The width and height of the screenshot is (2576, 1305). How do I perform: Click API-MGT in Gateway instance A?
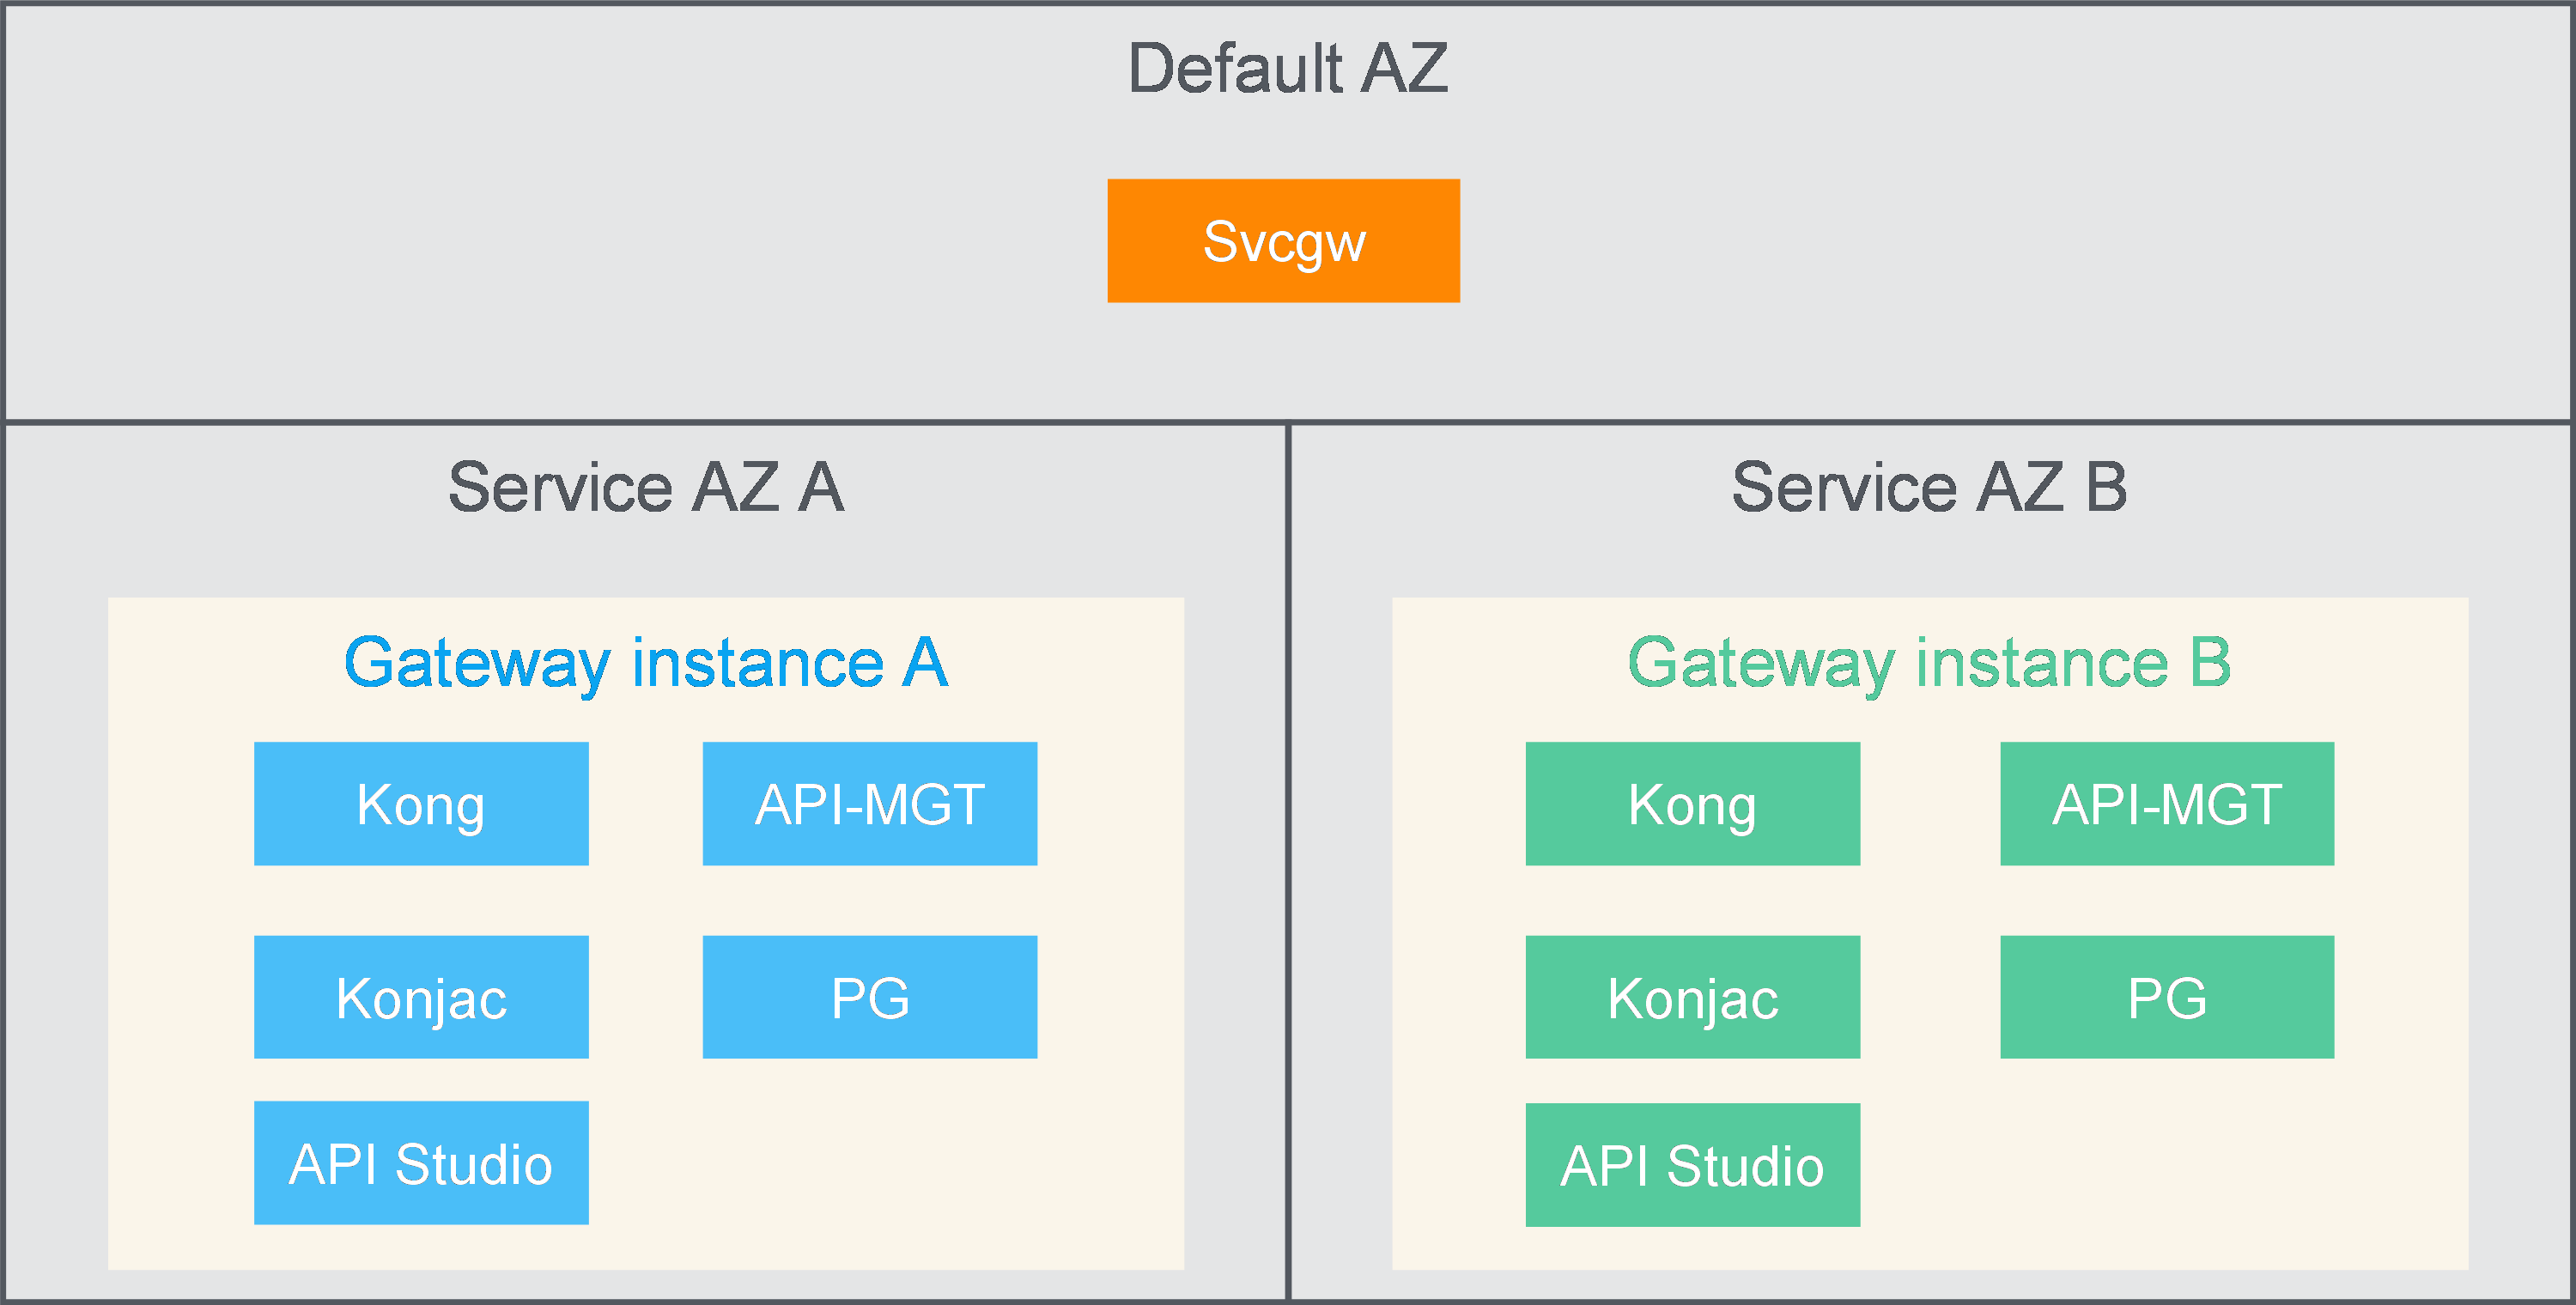click(869, 804)
